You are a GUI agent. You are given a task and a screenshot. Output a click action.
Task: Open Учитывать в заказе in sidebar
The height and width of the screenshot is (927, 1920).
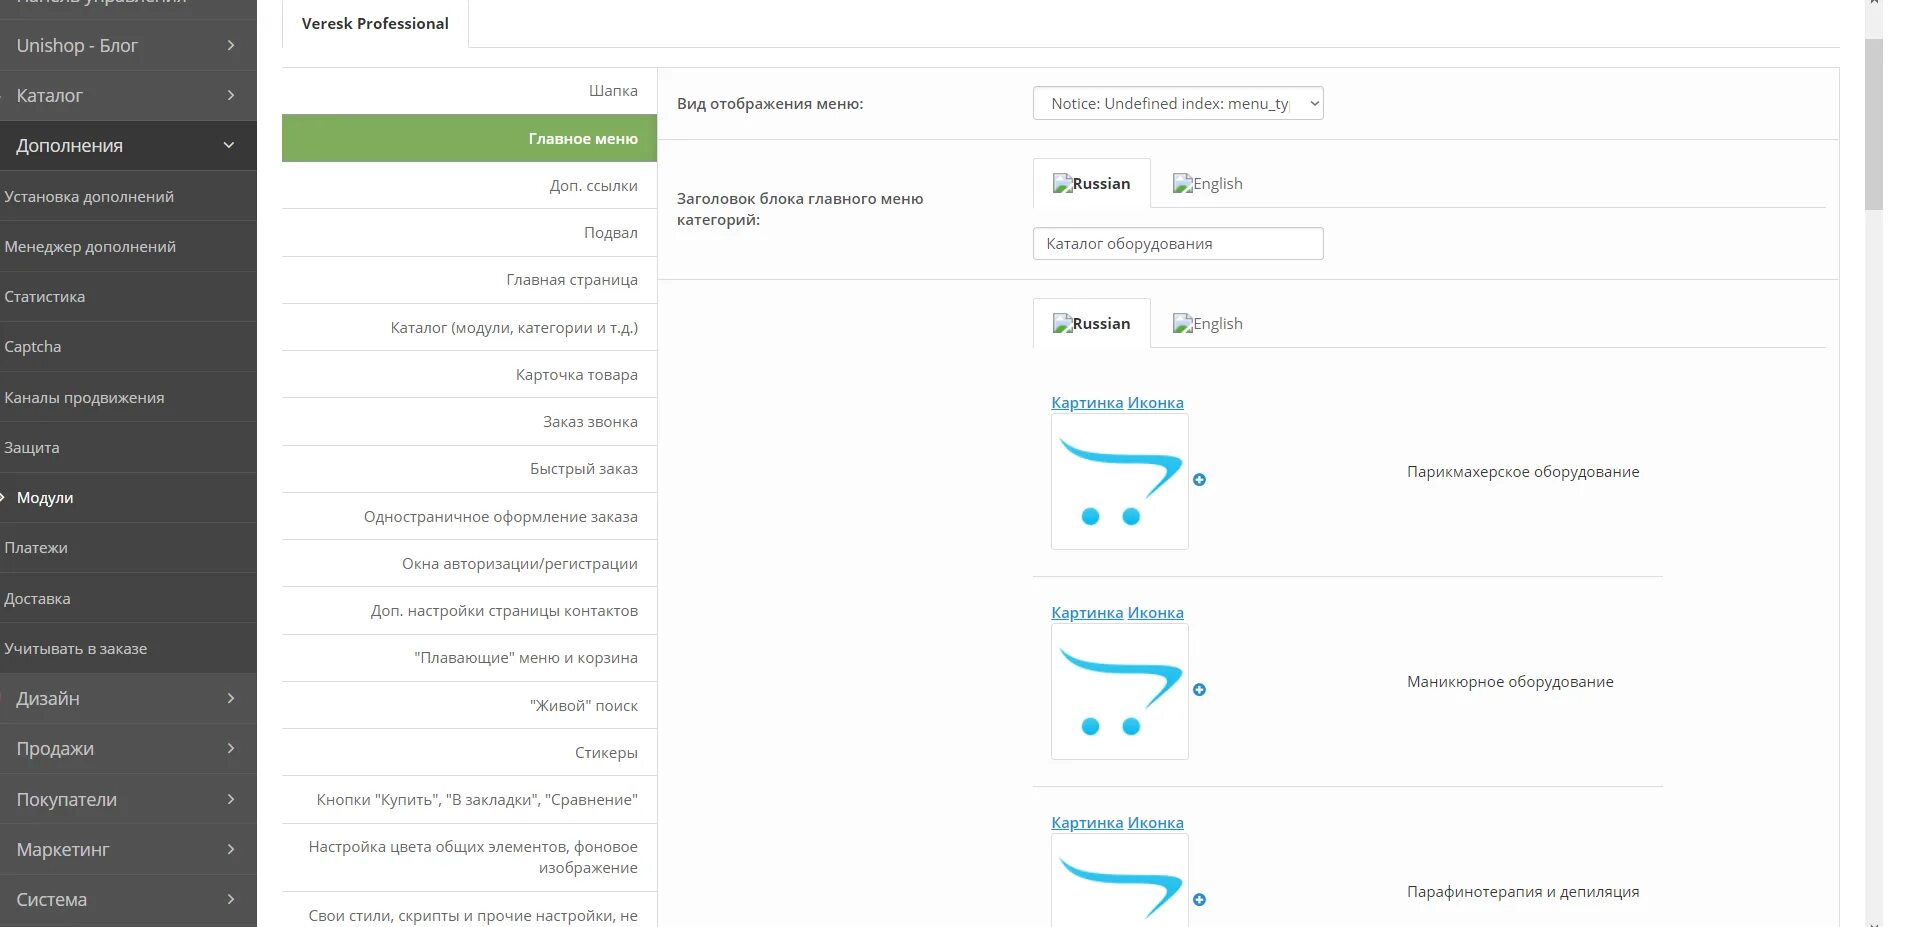128,648
